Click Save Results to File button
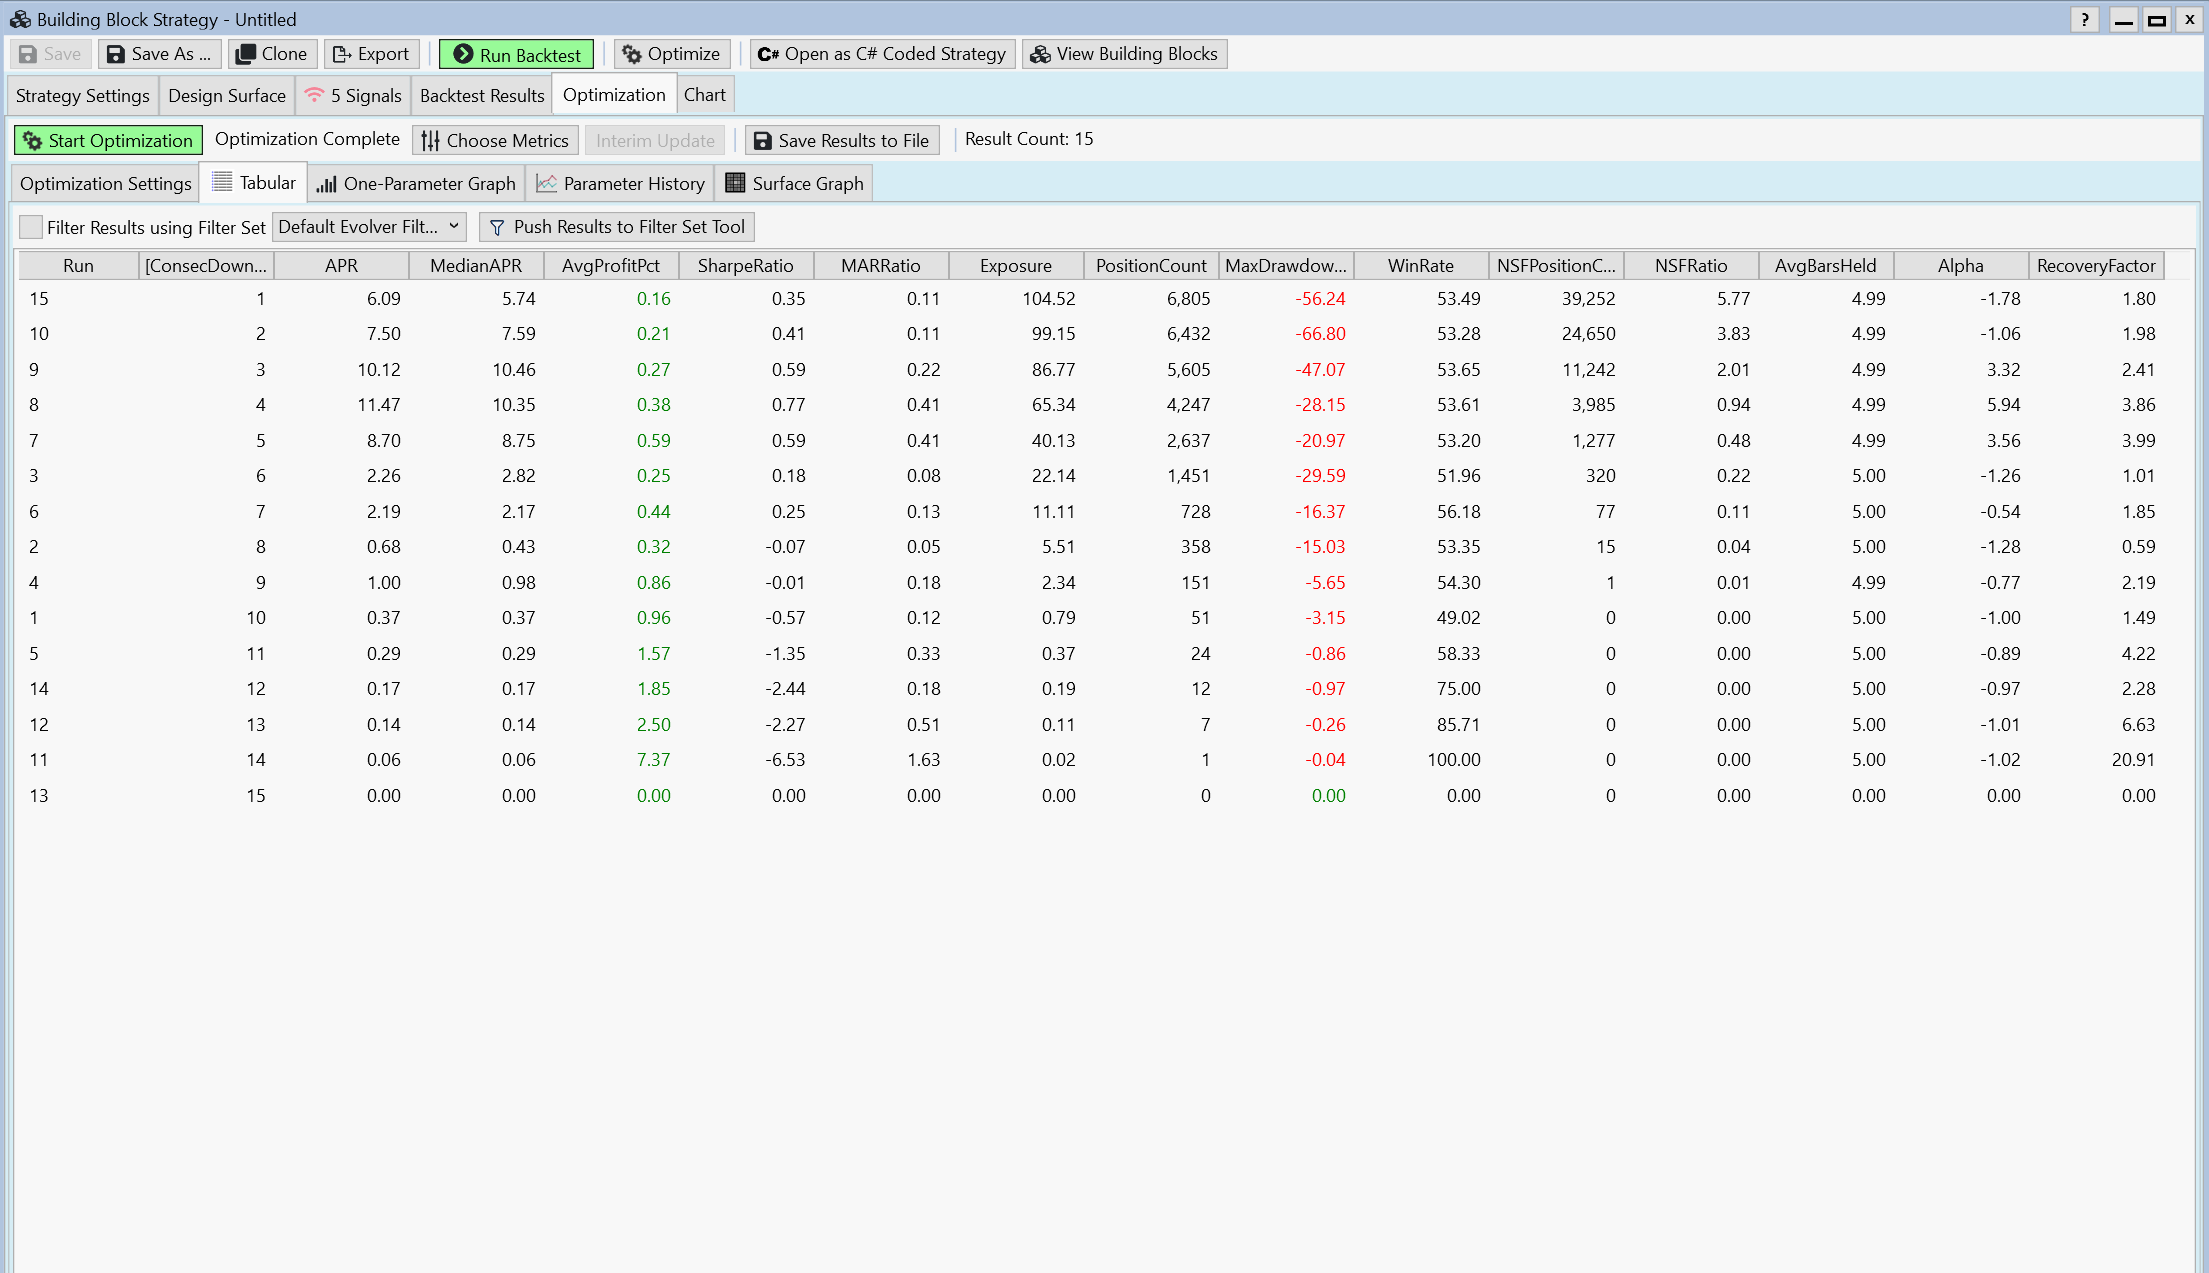The height and width of the screenshot is (1273, 2209). pyautogui.click(x=842, y=141)
